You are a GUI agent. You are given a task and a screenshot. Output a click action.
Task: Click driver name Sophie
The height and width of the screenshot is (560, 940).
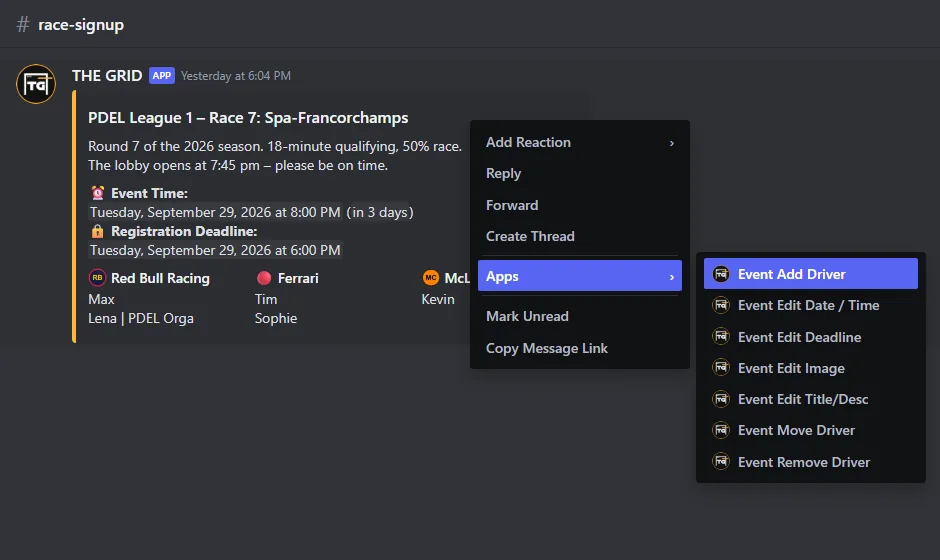(276, 318)
